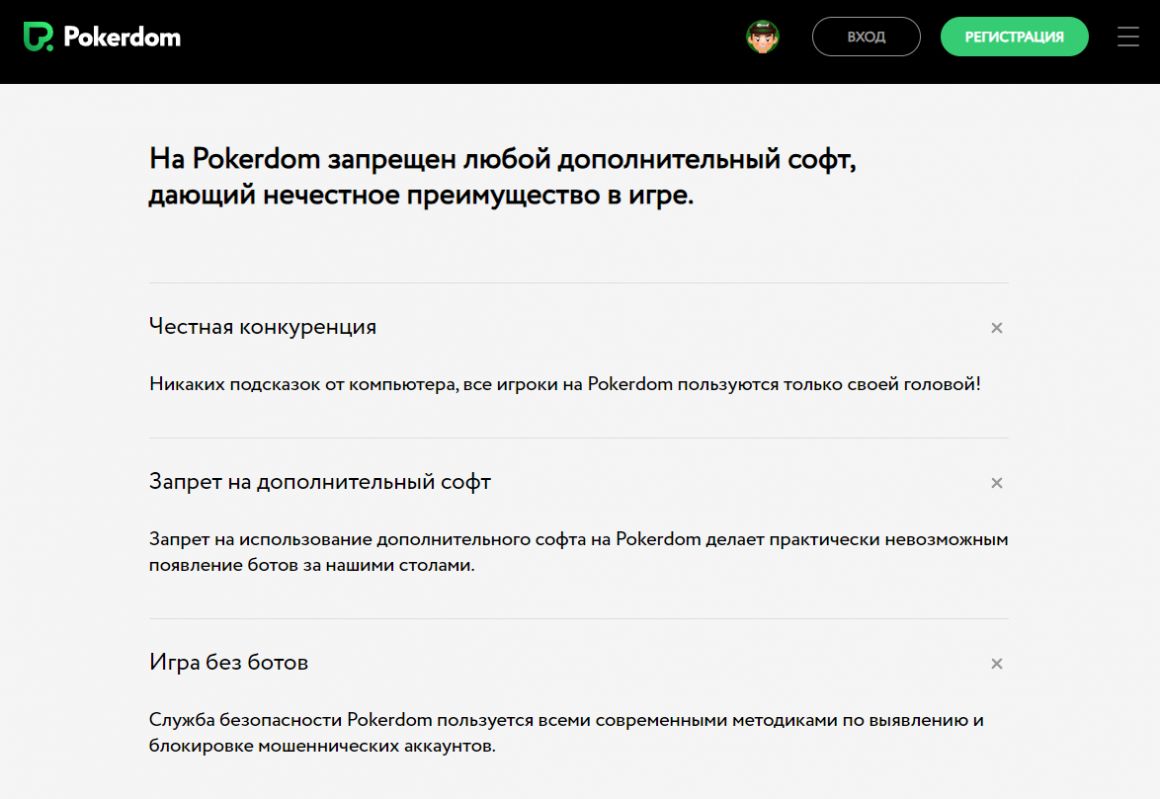Click the paragraph starting with Запрет на использование
This screenshot has height=799, width=1160.
coord(578,552)
